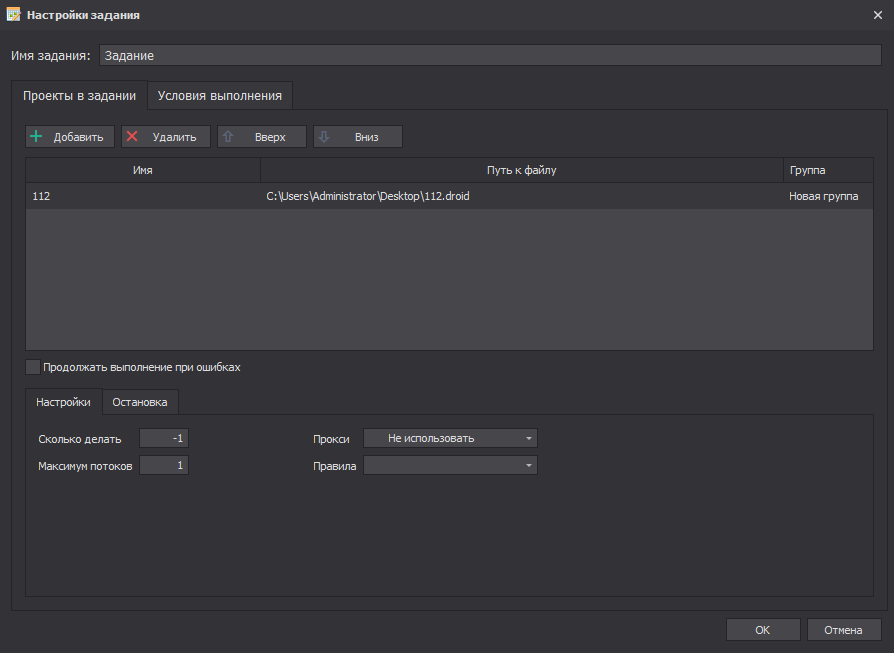Click the down arrow move icon
Screen dimensions: 894x653
pyautogui.click(x=324, y=137)
